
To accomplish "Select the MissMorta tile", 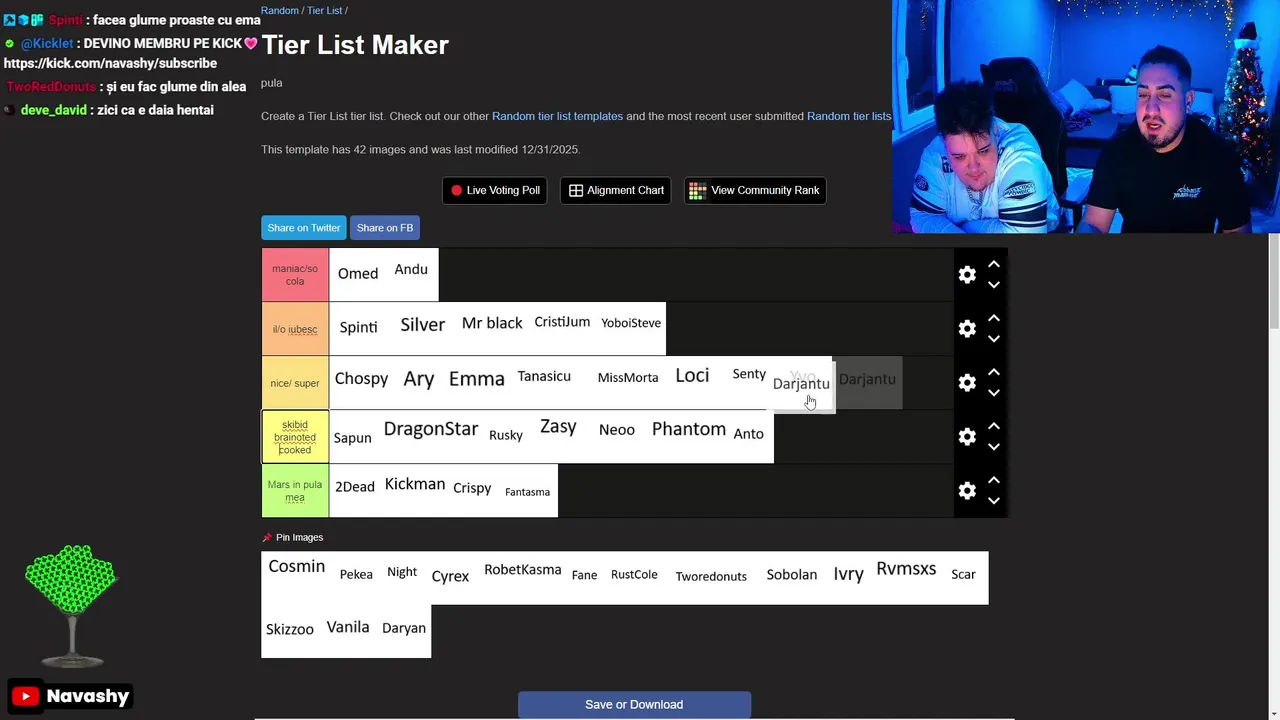I will [627, 382].
